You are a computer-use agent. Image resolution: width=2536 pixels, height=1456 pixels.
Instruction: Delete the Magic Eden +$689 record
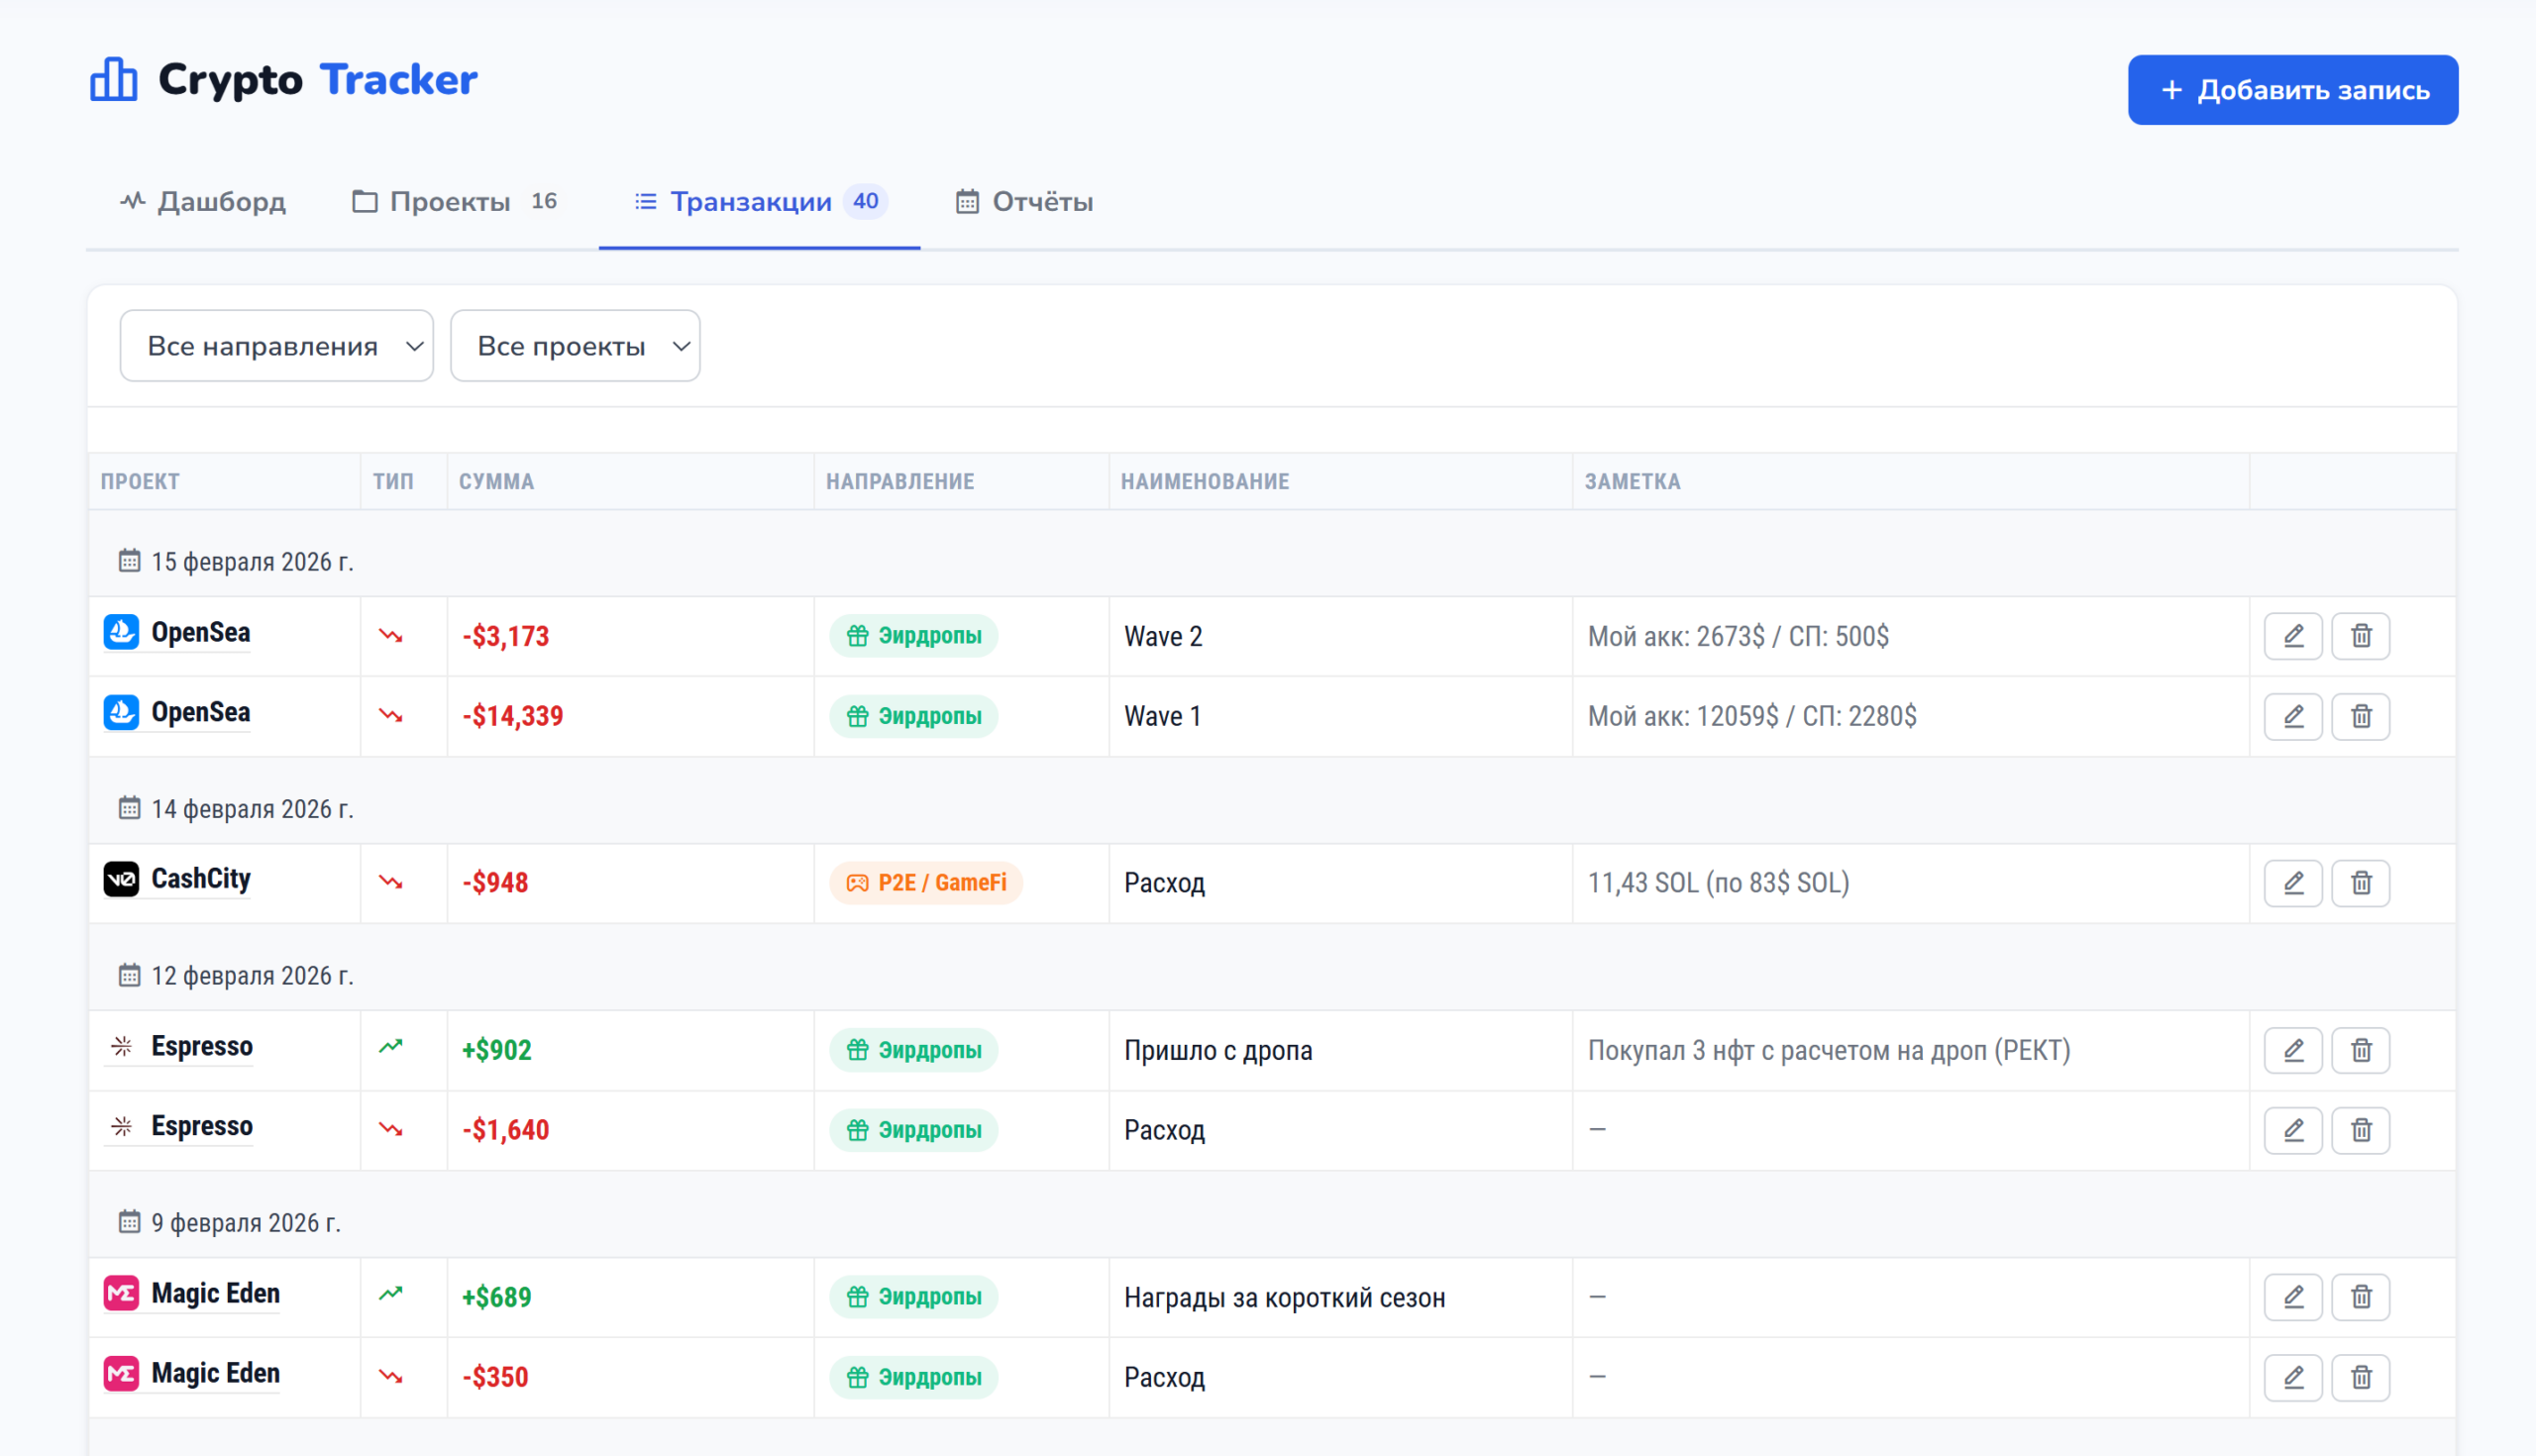pyautogui.click(x=2360, y=1297)
